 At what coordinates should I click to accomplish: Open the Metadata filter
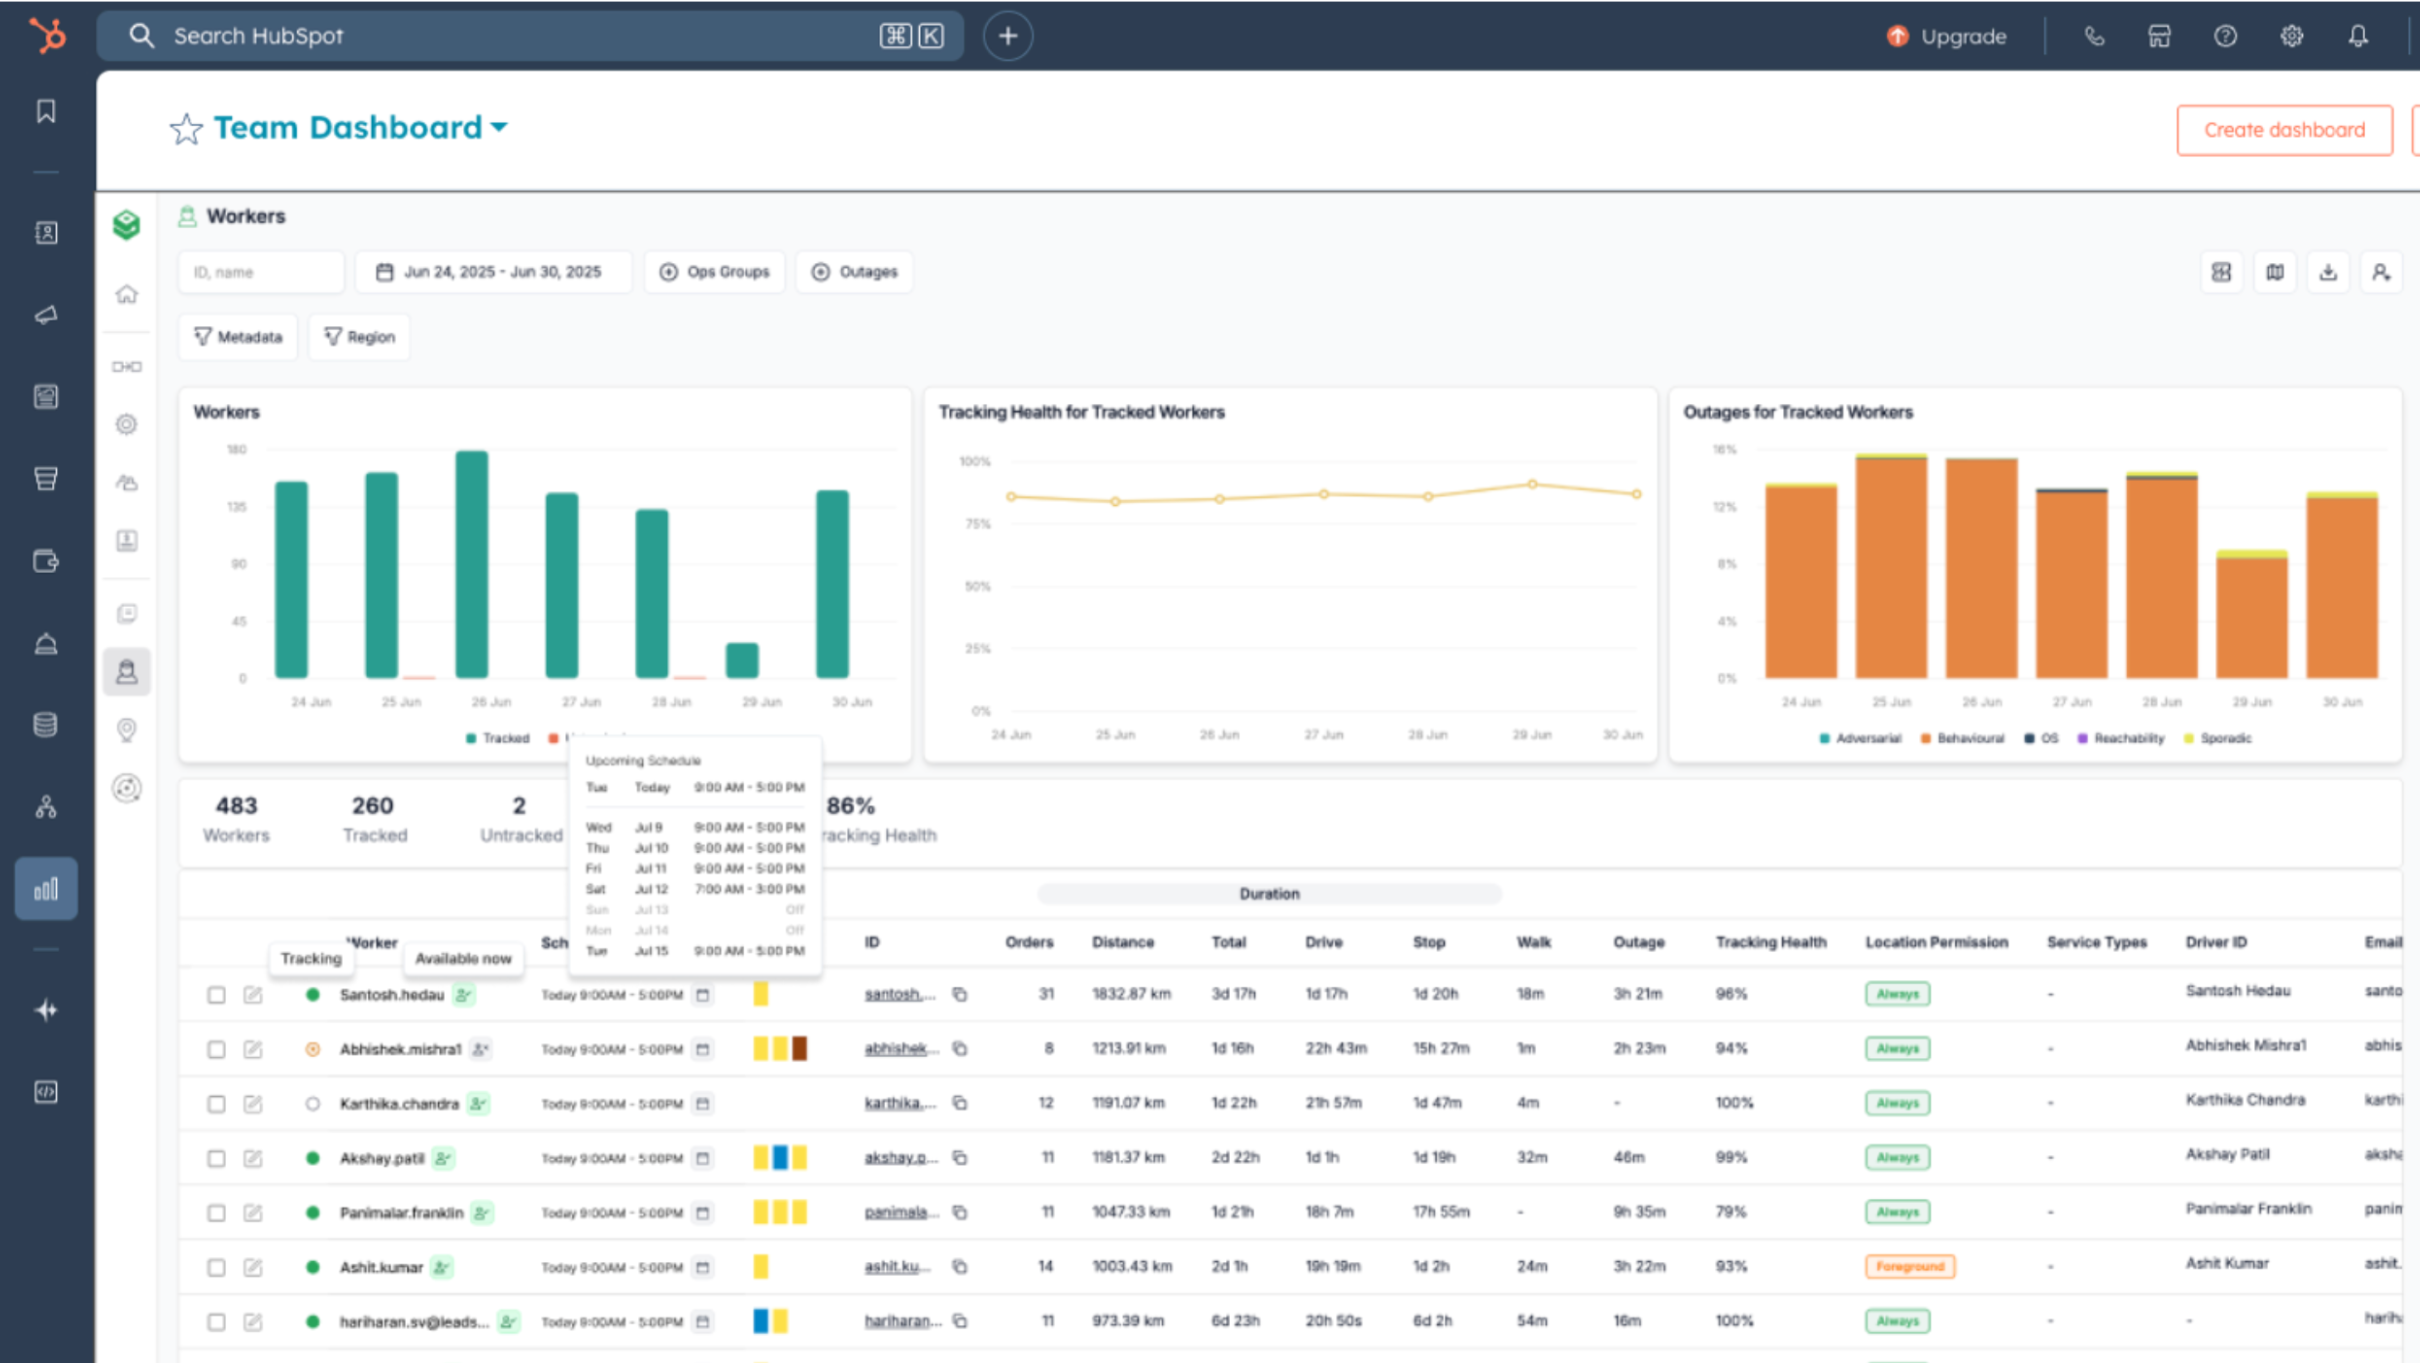tap(238, 337)
